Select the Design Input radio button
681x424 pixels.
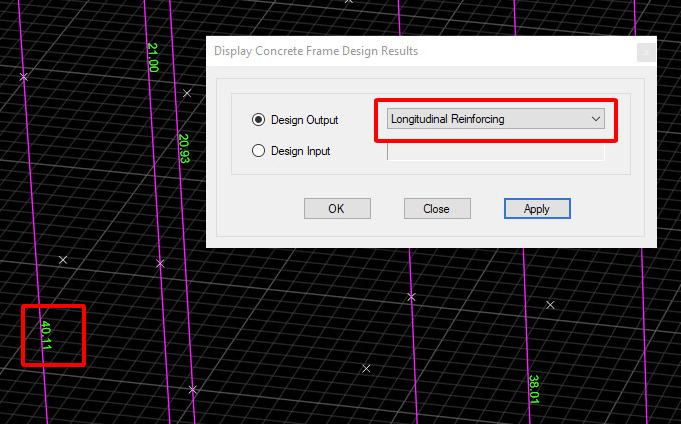(x=259, y=151)
